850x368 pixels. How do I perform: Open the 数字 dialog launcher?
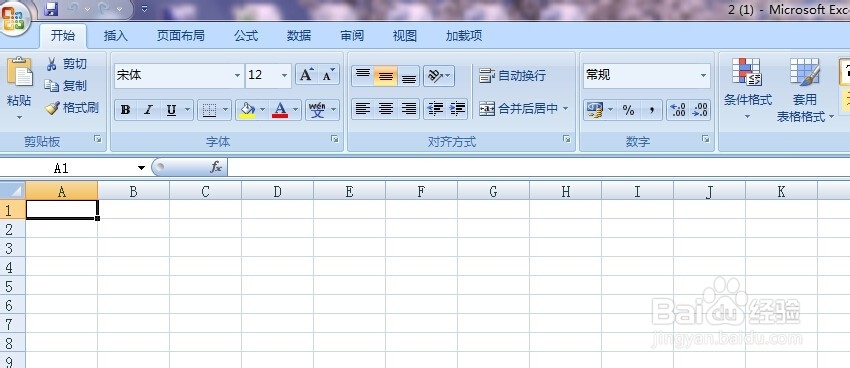coord(706,139)
